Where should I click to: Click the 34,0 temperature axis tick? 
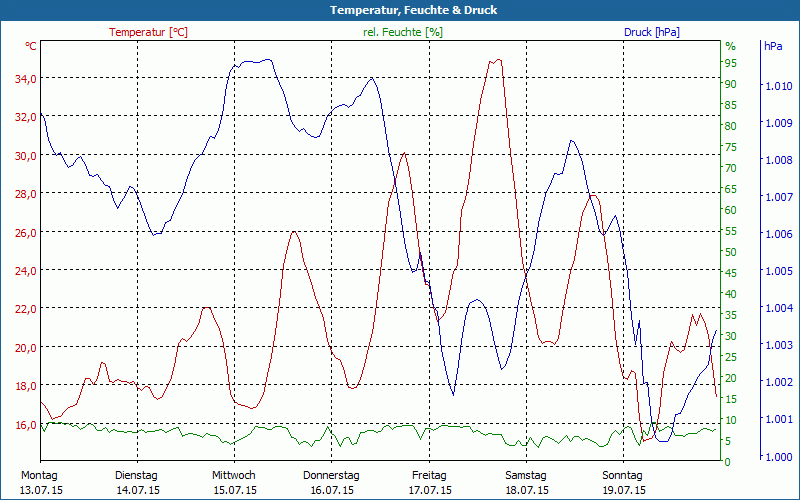pyautogui.click(x=24, y=78)
